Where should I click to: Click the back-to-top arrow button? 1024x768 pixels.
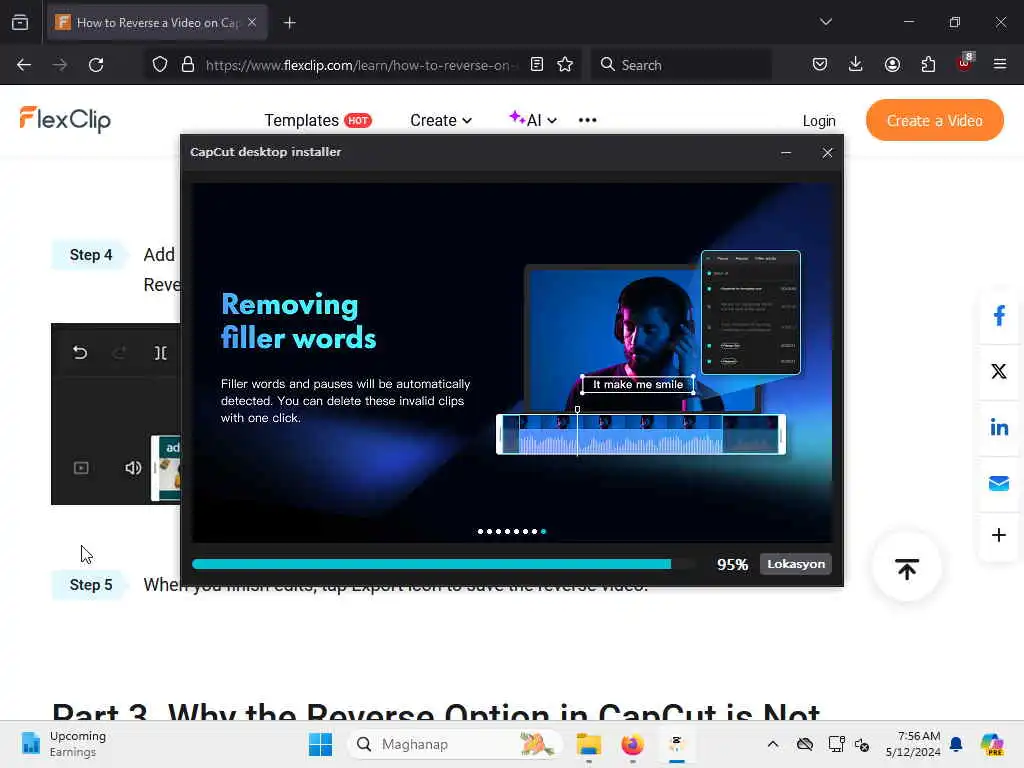[x=906, y=568]
